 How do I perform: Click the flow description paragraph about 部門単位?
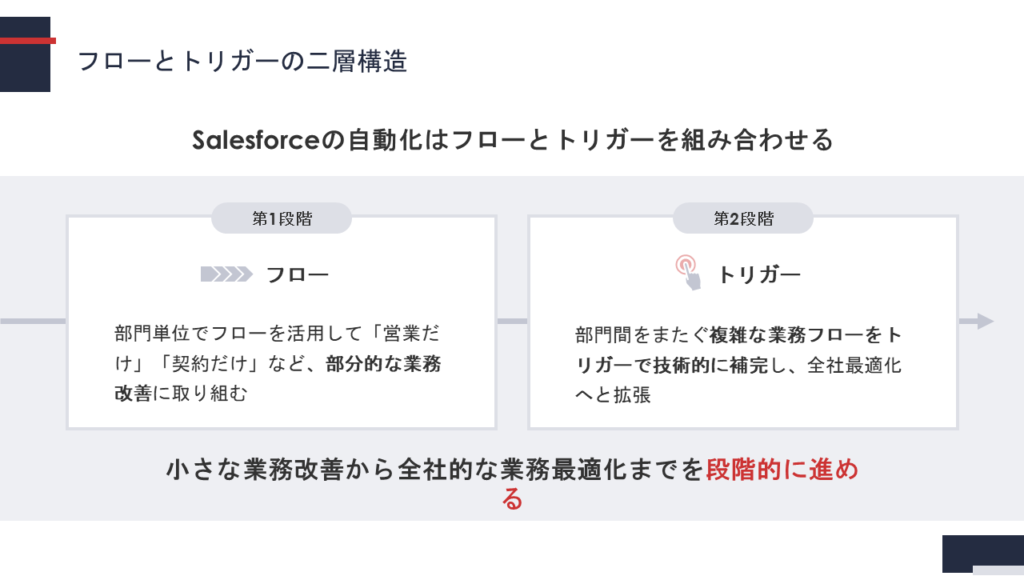pyautogui.click(x=278, y=363)
